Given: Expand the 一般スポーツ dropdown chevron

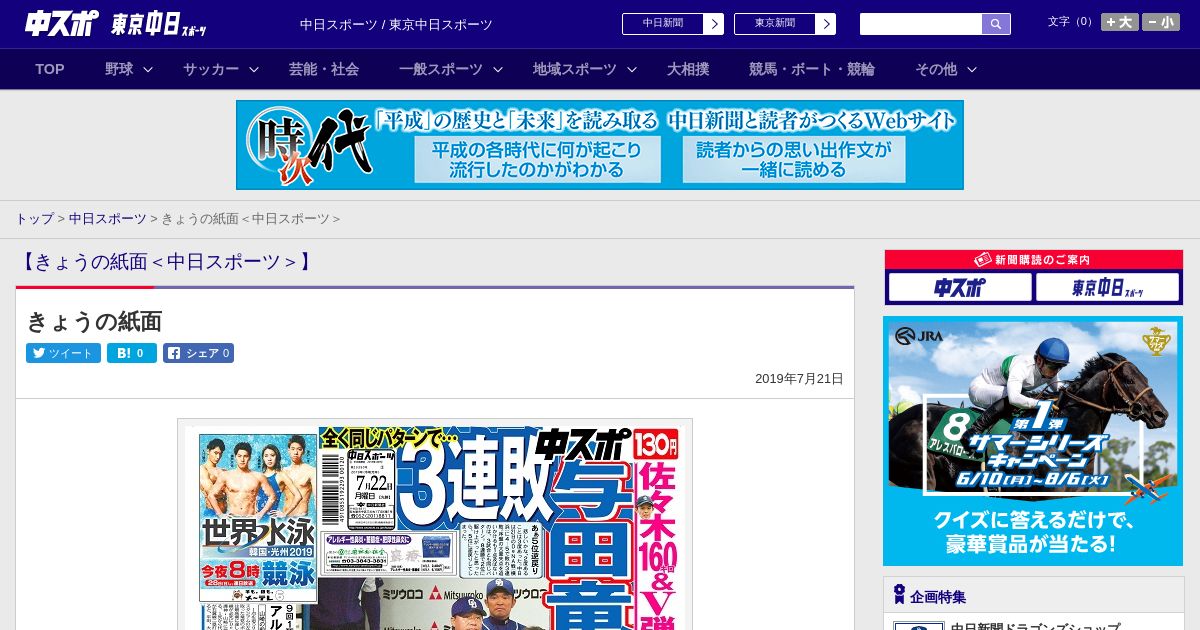Looking at the screenshot, I should coord(498,70).
